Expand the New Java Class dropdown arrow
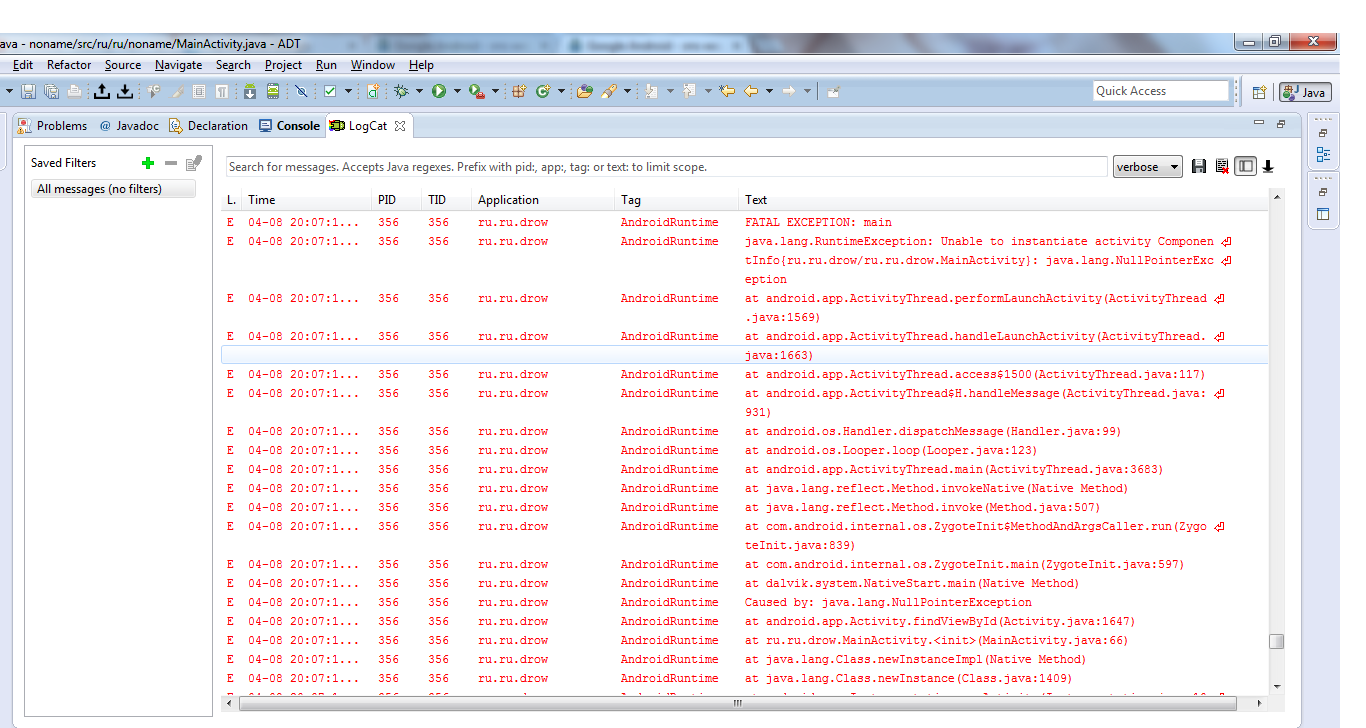Viewport: 1366px width, 728px height. [x=561, y=91]
